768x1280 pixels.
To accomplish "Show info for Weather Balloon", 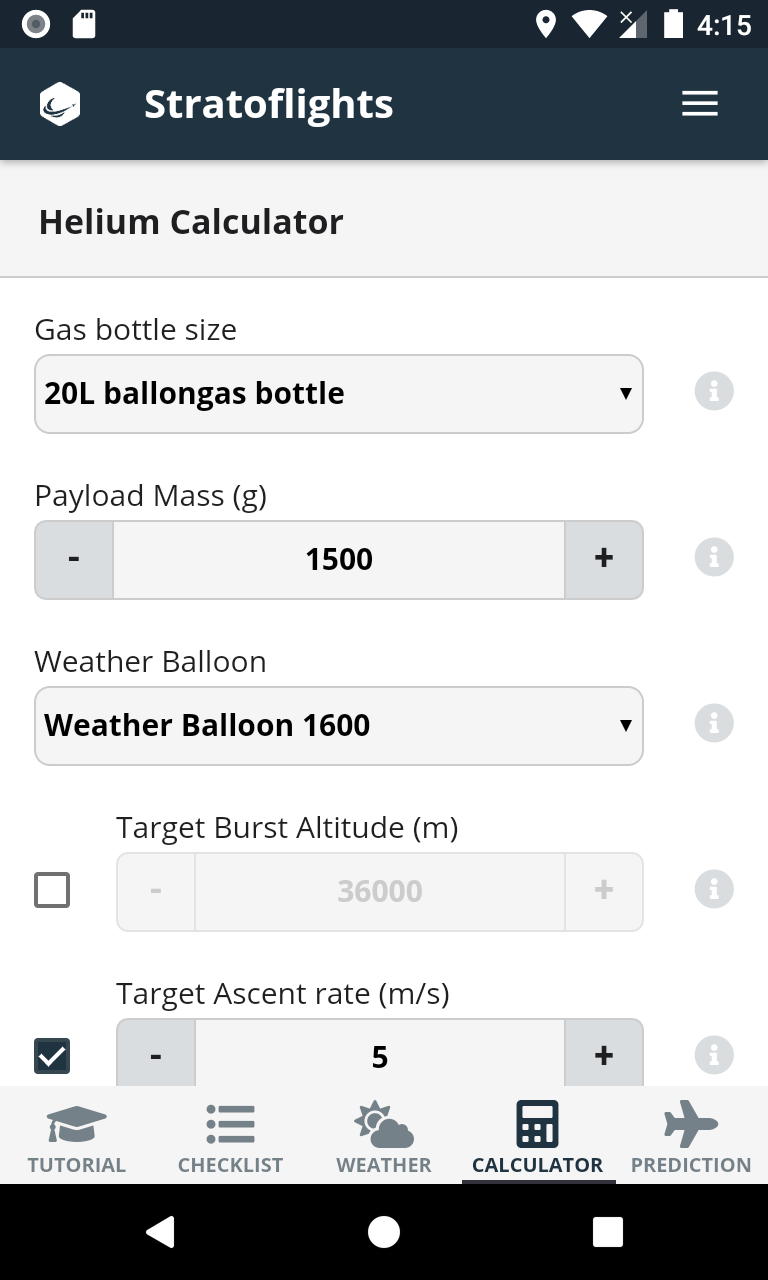I will click(714, 723).
